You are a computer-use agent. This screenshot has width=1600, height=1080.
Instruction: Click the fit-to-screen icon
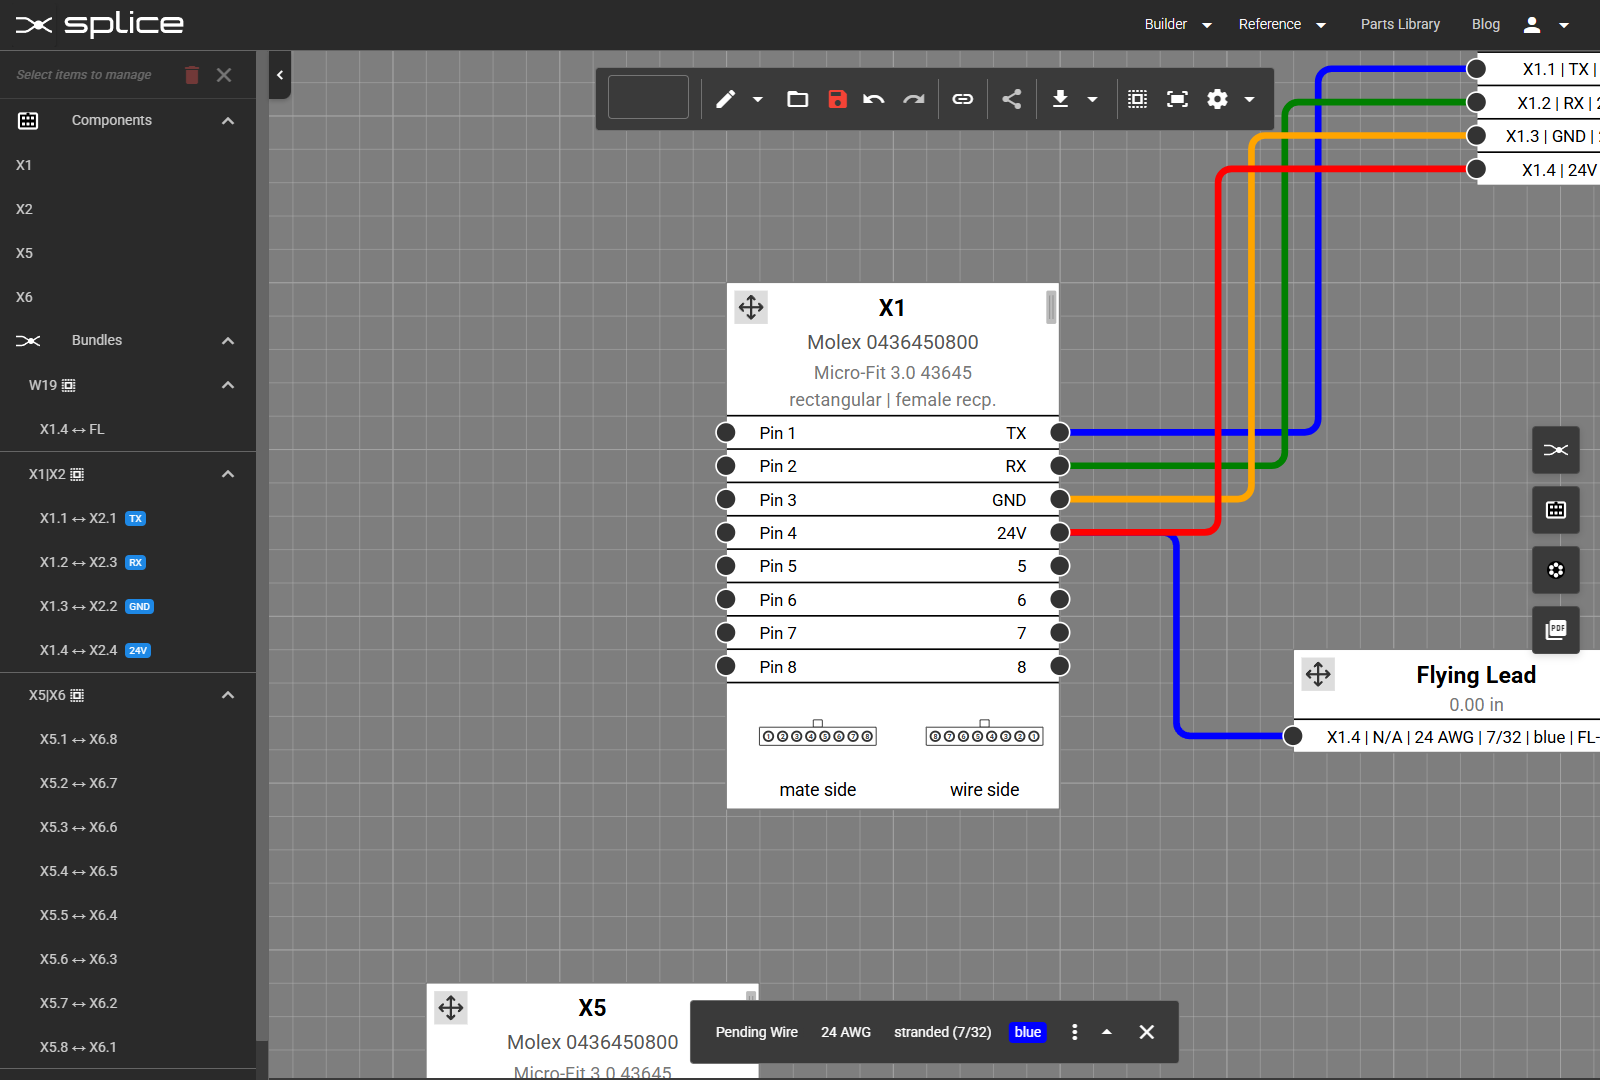(x=1177, y=99)
